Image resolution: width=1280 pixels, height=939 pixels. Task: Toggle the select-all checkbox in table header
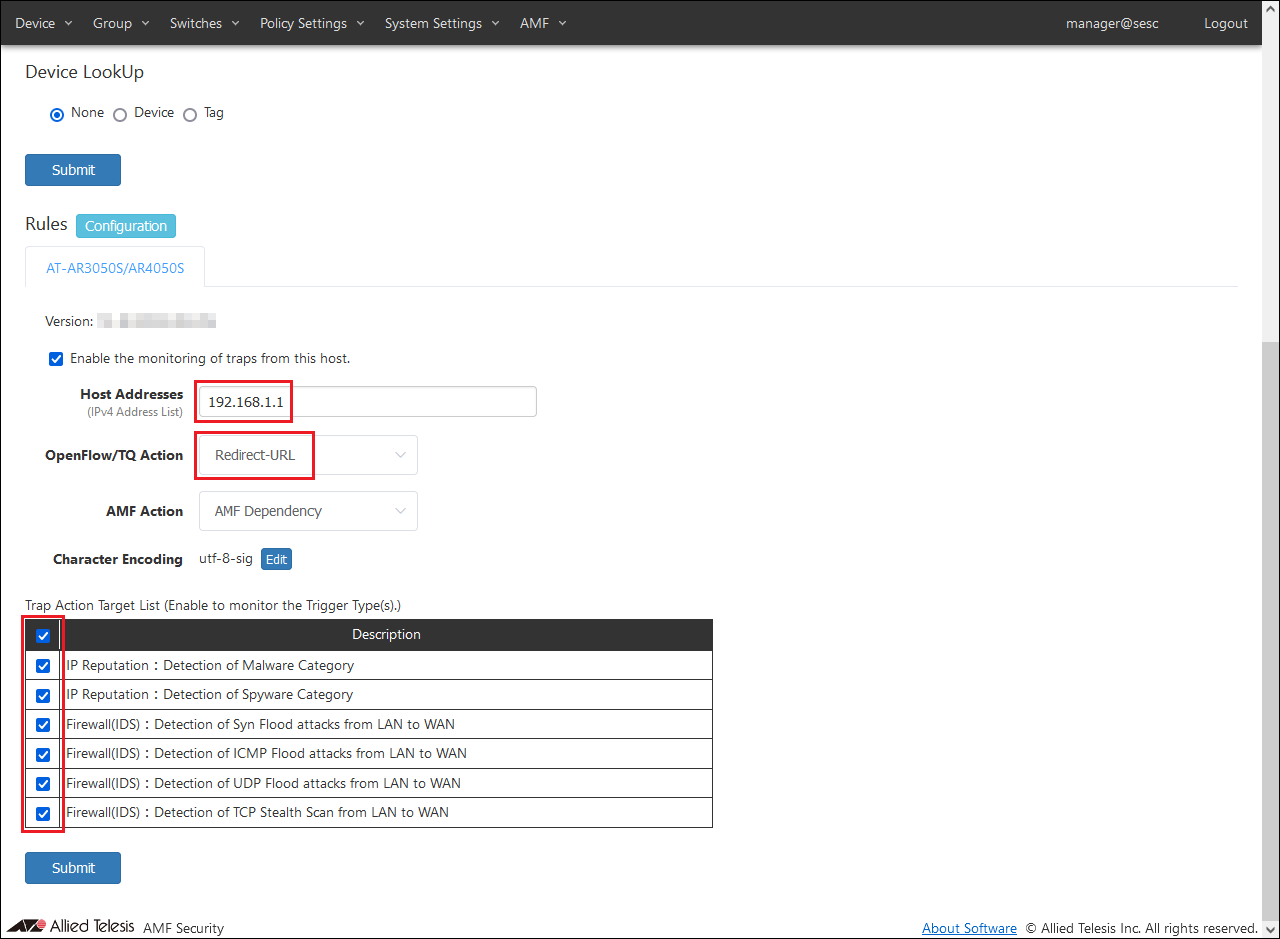click(43, 636)
